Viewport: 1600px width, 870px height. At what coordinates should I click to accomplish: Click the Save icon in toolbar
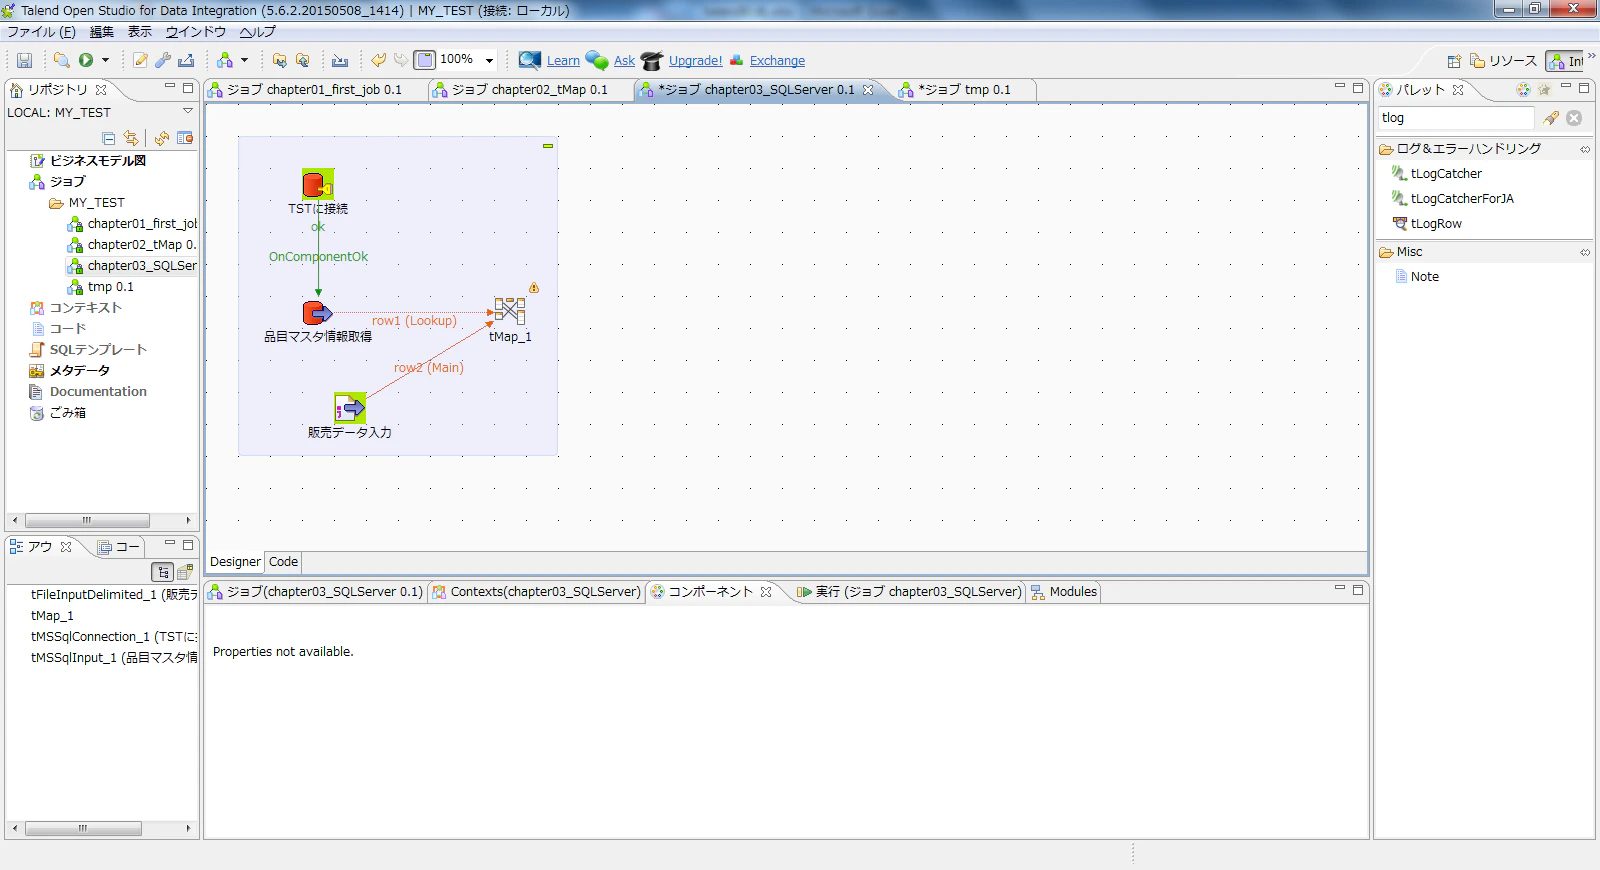(24, 61)
